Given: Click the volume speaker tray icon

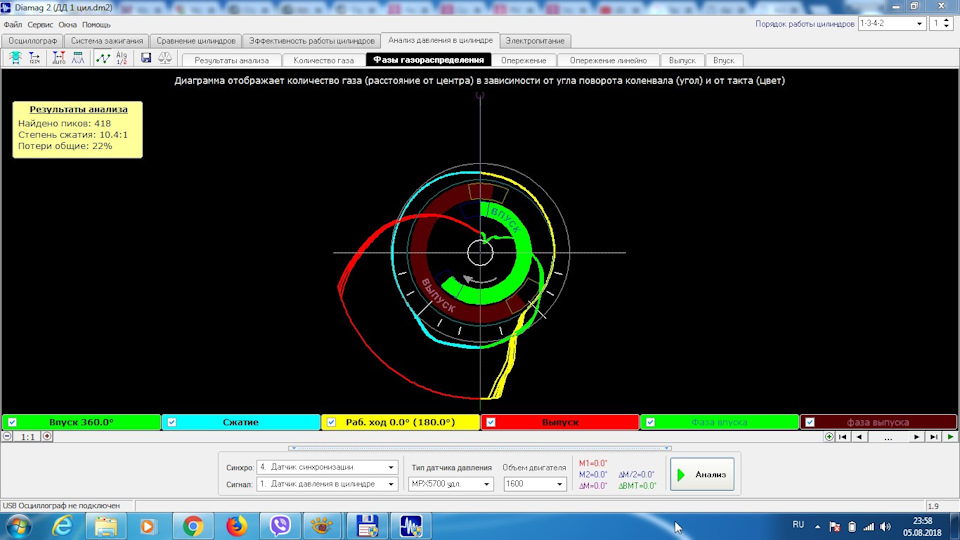Looking at the screenshot, I should [885, 527].
